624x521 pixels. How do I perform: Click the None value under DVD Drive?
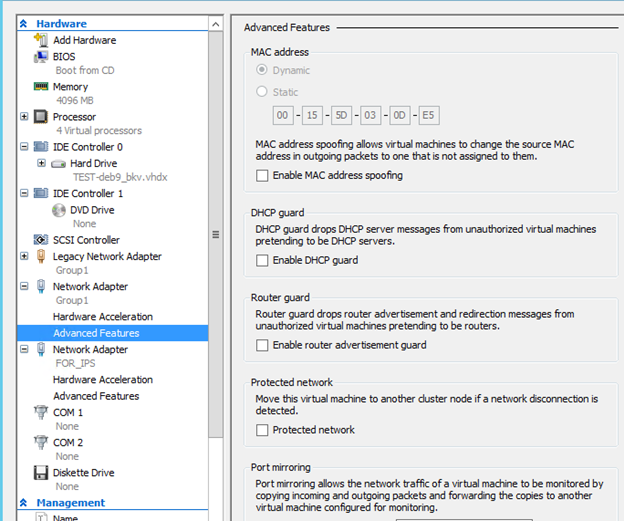tap(84, 224)
